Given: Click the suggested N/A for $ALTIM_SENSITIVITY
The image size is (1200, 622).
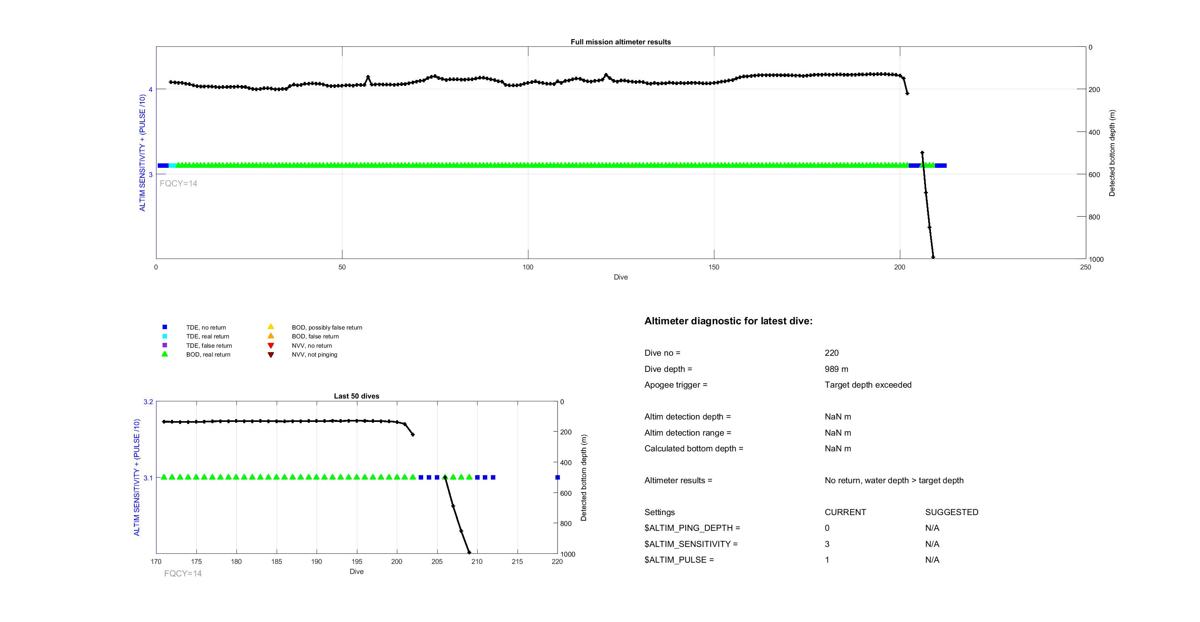Looking at the screenshot, I should click(x=933, y=544).
